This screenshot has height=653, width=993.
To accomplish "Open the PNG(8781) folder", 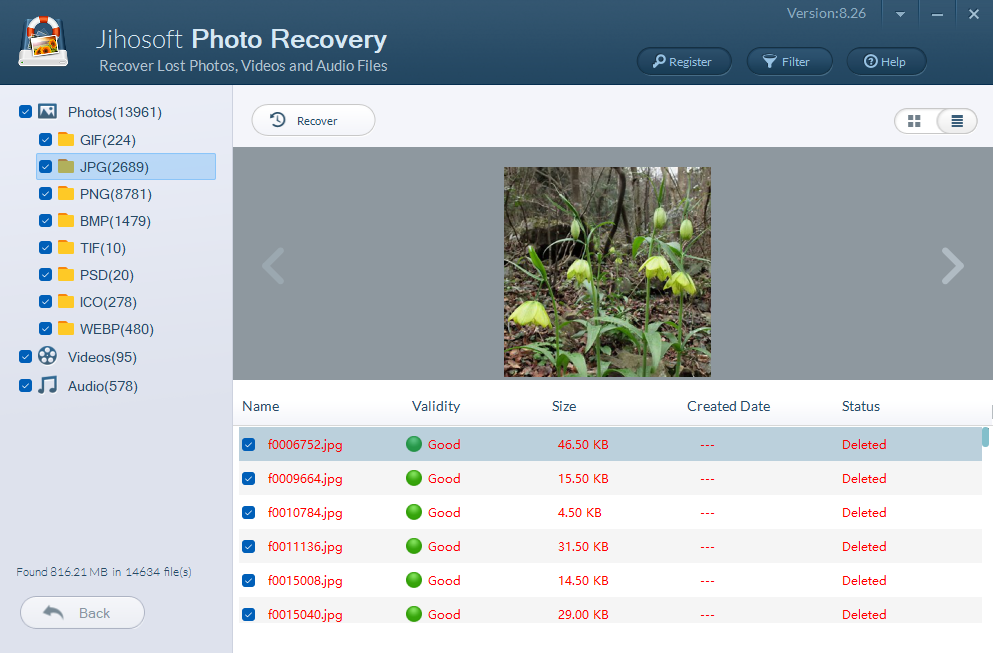I will [x=116, y=194].
